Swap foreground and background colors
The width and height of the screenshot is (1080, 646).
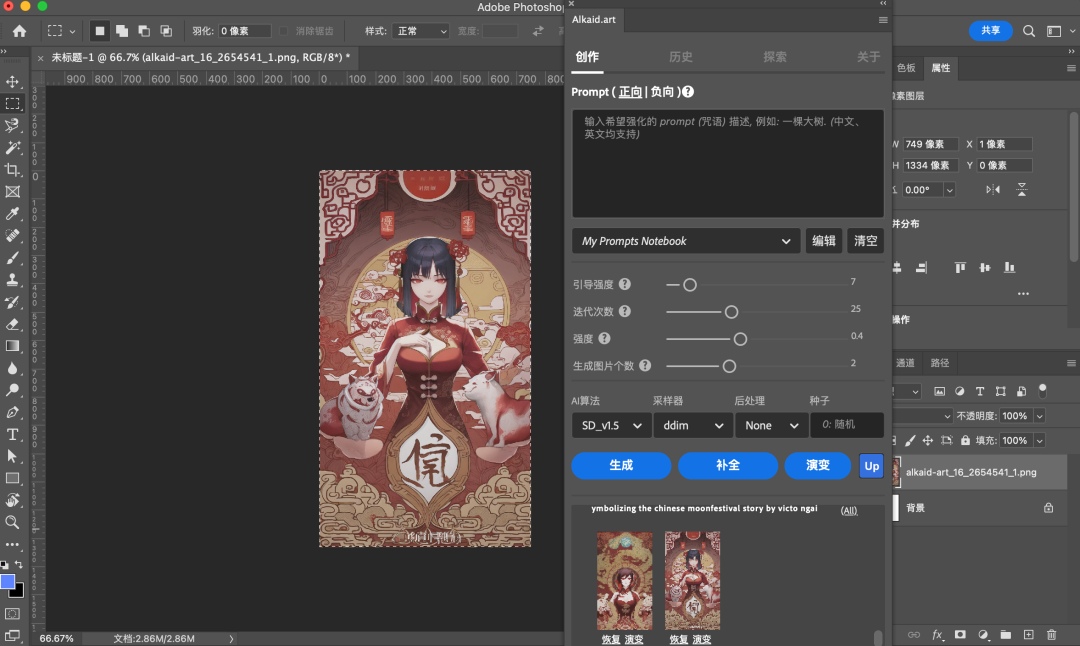click(x=19, y=564)
